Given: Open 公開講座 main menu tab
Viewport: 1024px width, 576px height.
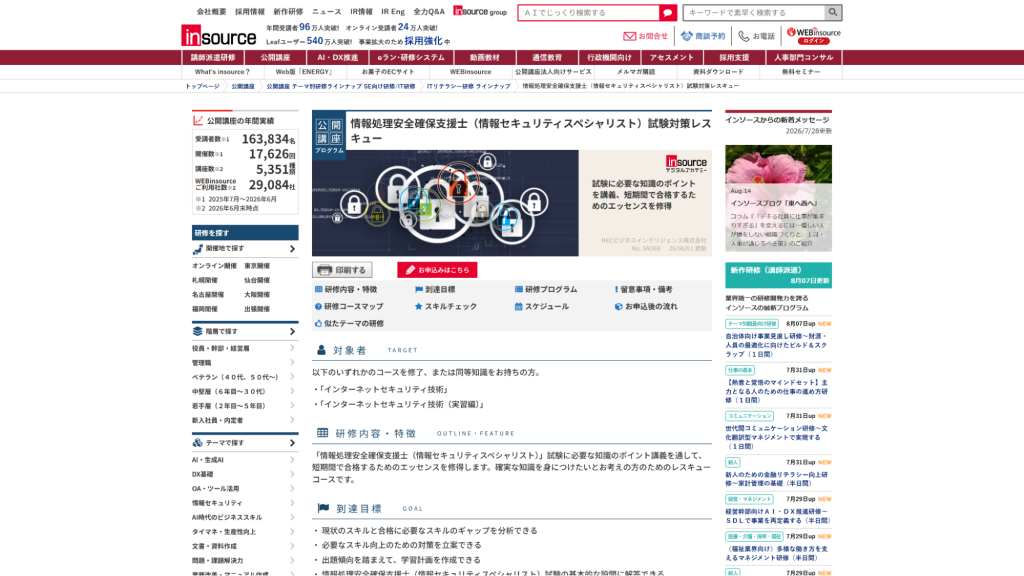Looking at the screenshot, I should (x=275, y=57).
